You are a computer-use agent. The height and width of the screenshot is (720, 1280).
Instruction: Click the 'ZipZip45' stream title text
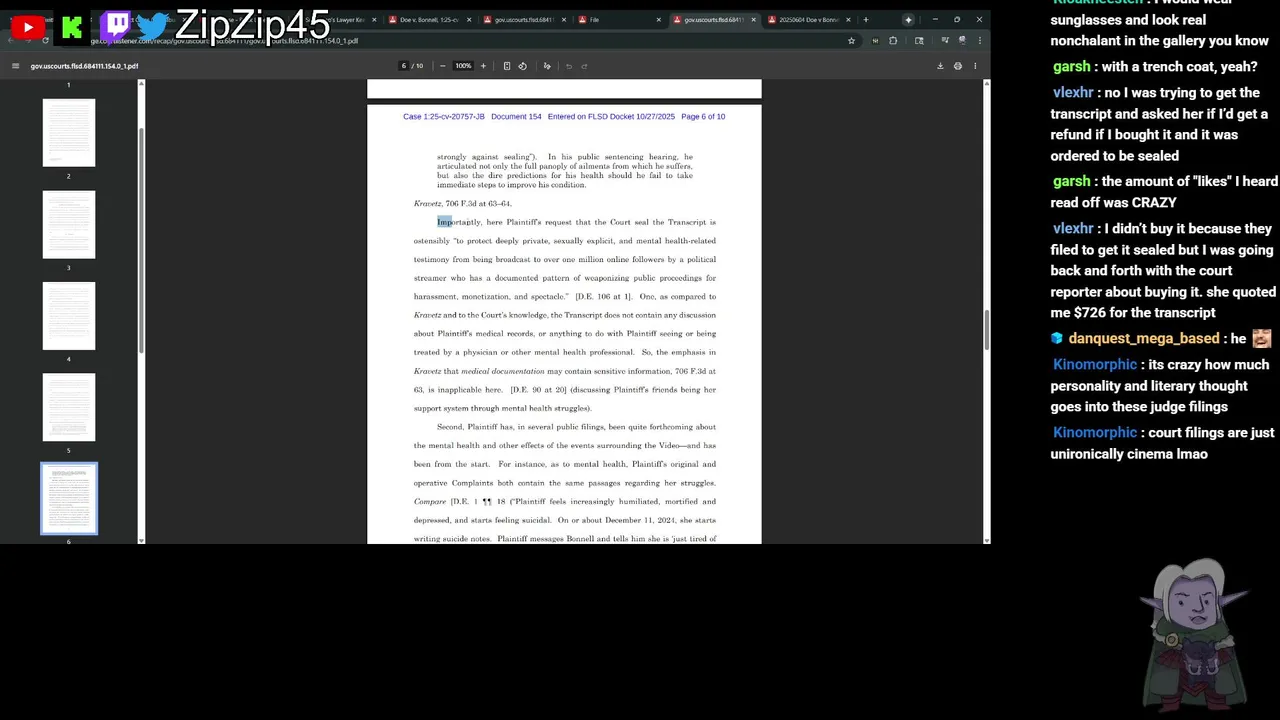(251, 25)
